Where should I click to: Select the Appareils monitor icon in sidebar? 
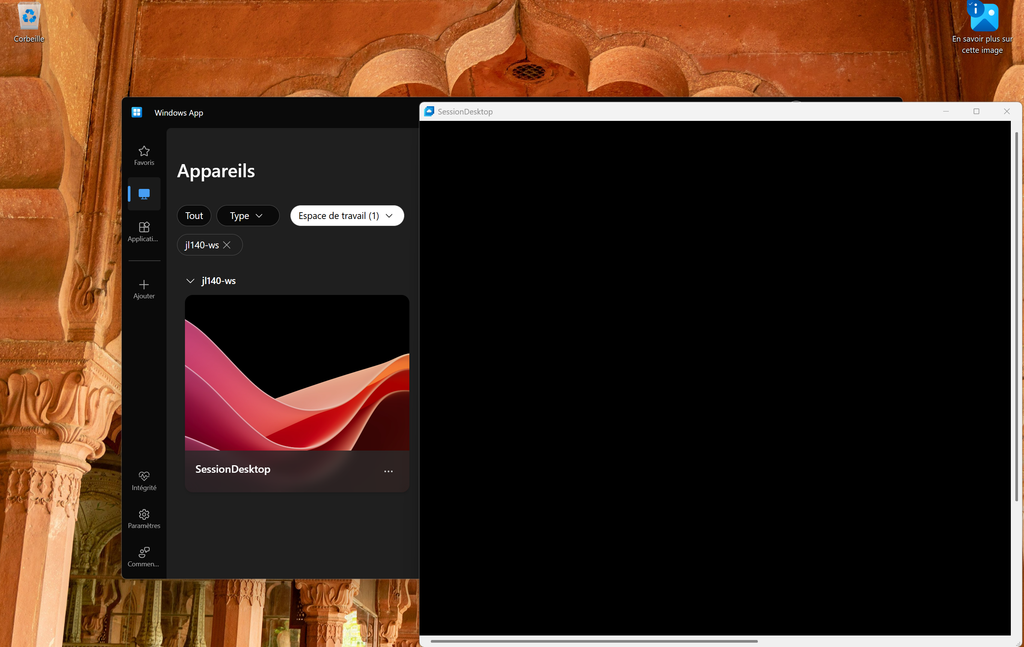coord(144,194)
